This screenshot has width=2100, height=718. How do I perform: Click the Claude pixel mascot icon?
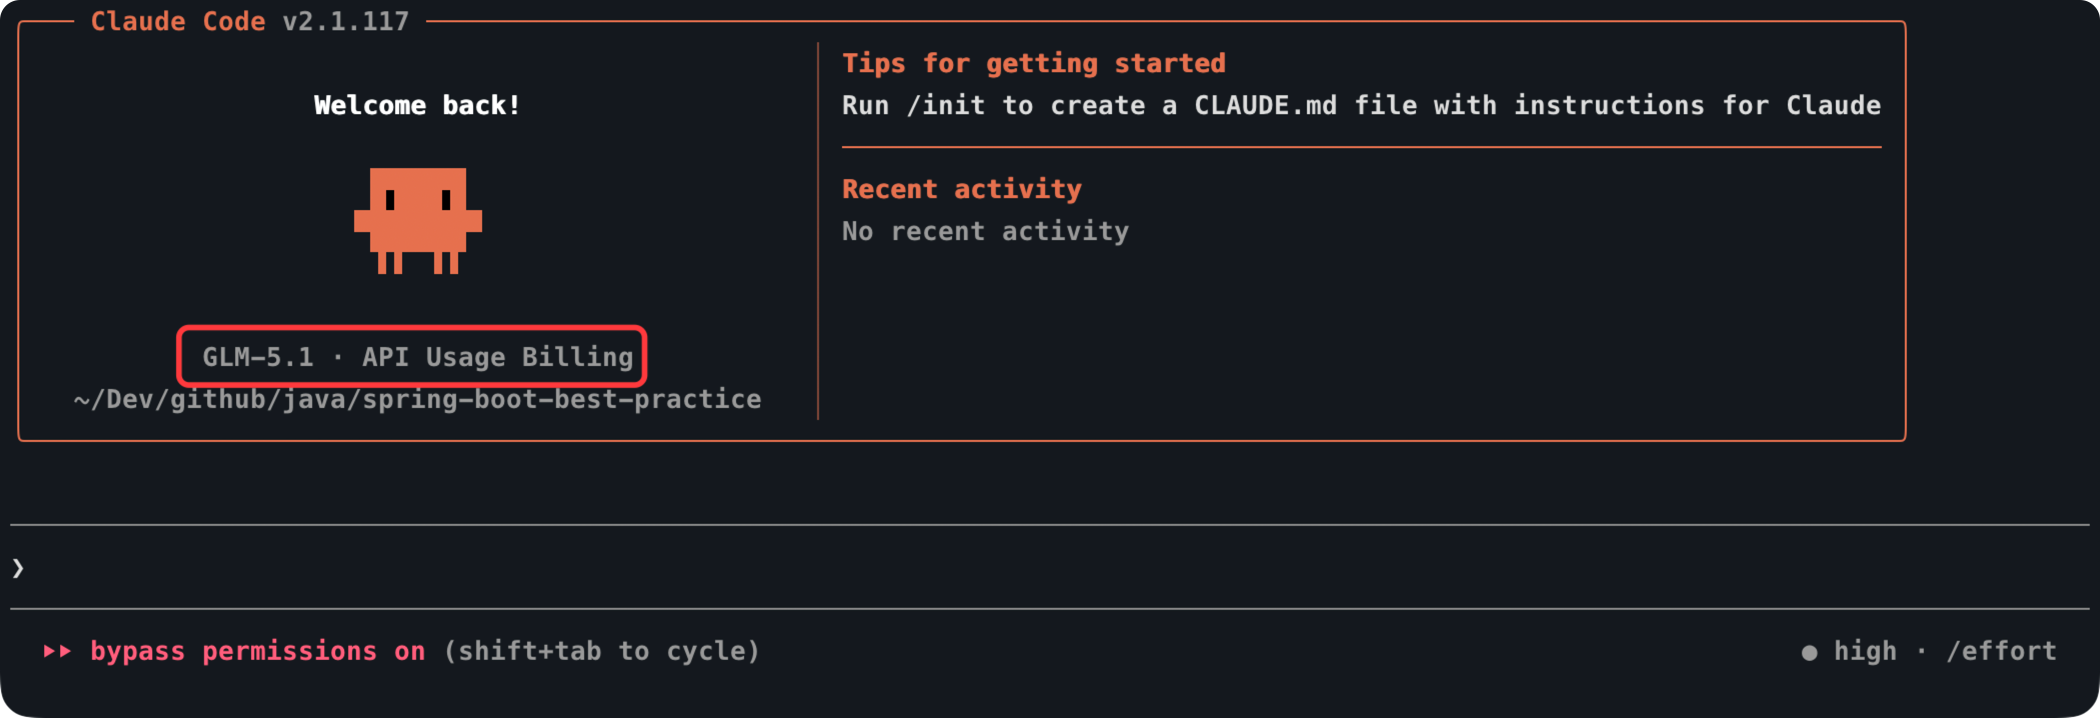point(418,220)
